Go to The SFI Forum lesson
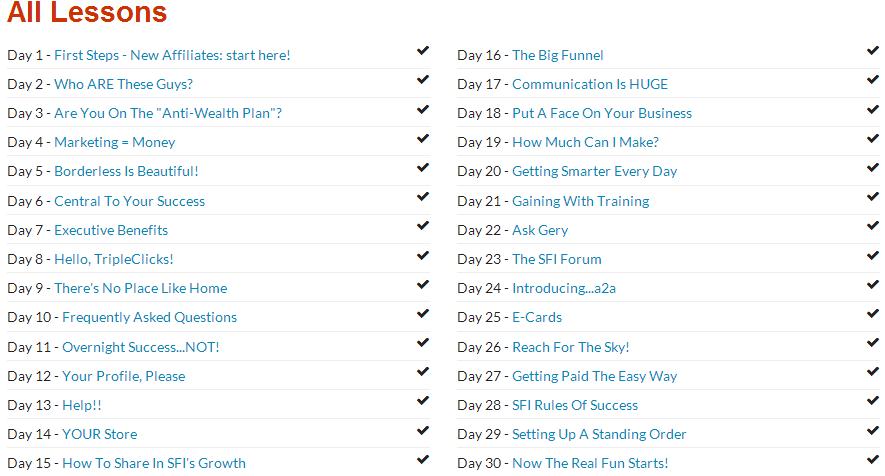This screenshot has width=885, height=476. [x=557, y=259]
